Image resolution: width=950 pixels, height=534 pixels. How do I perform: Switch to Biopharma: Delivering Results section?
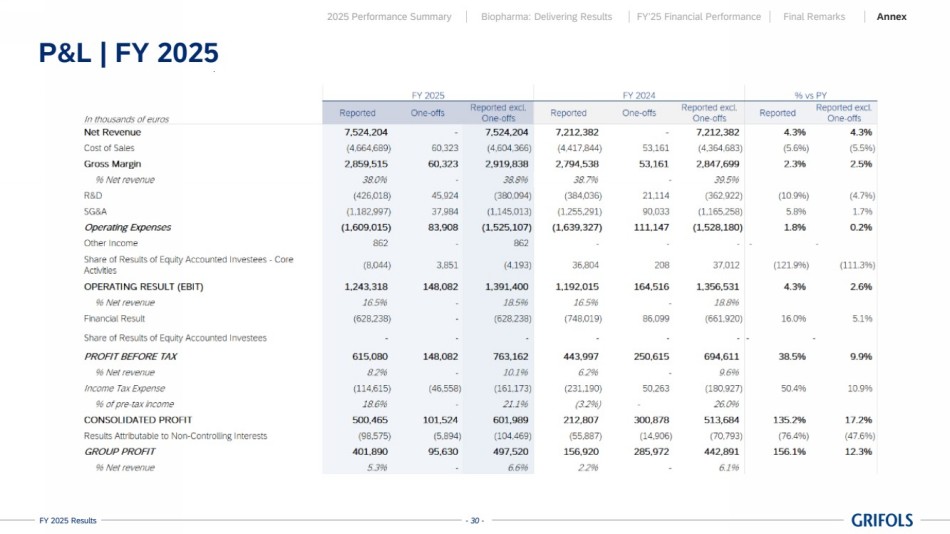[546, 17]
